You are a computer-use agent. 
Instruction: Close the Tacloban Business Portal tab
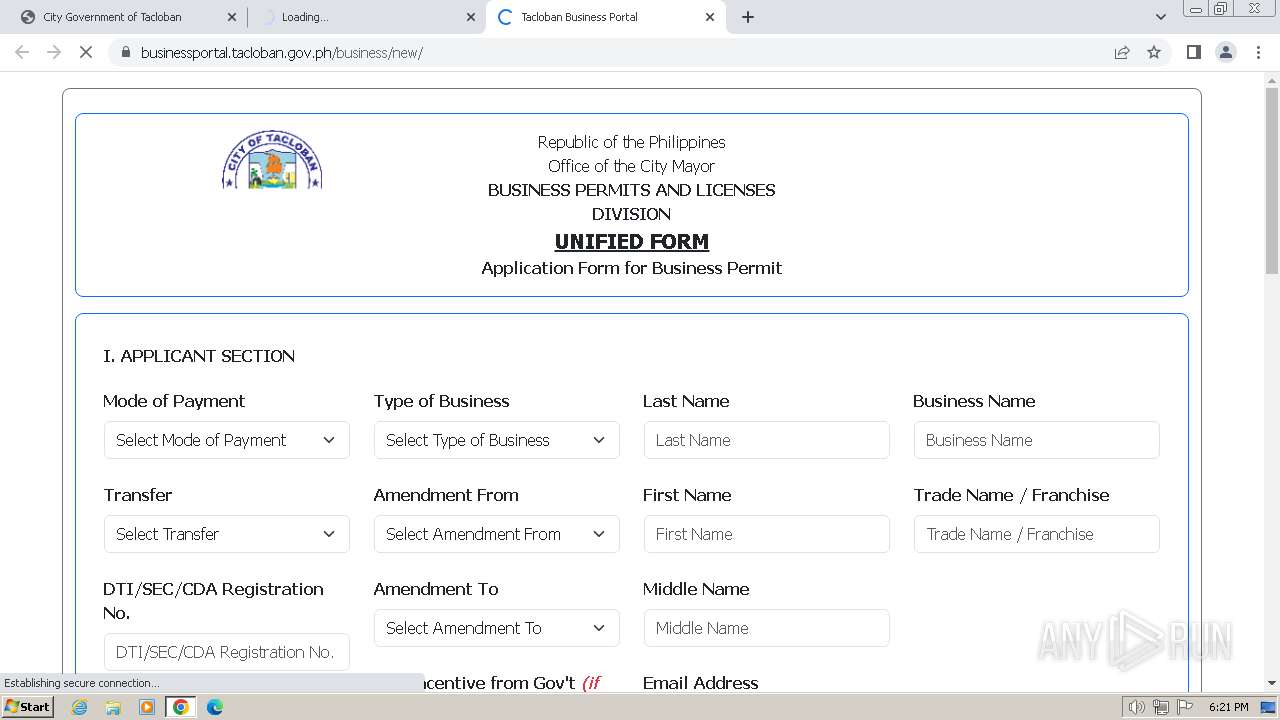tap(710, 17)
